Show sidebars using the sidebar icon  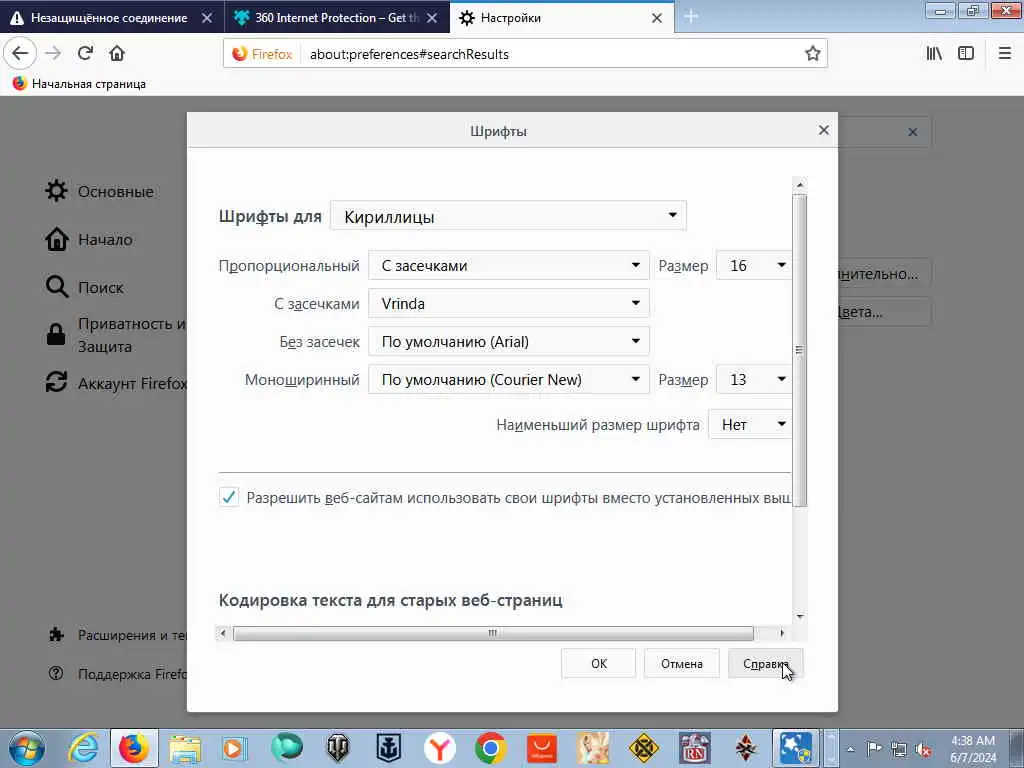[x=966, y=54]
